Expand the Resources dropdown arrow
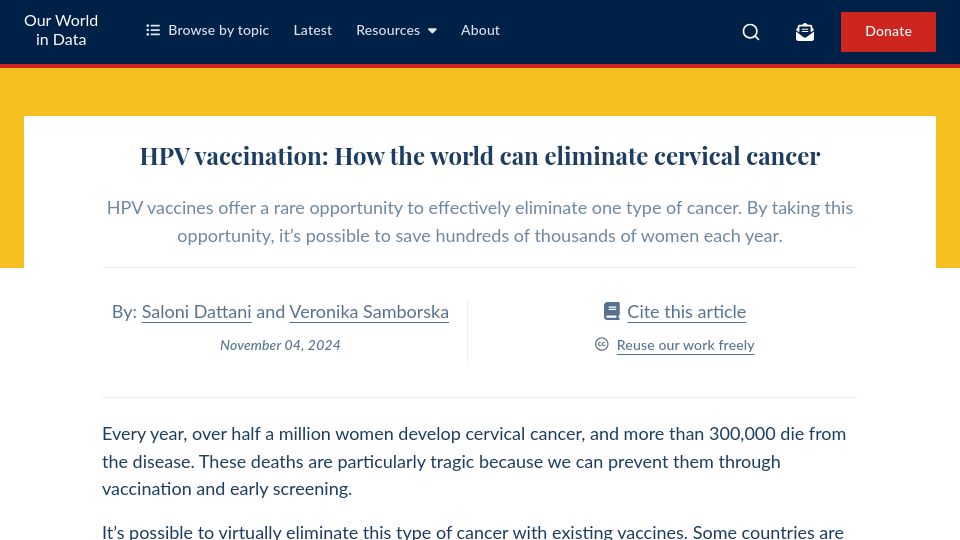This screenshot has height=540, width=960. point(432,31)
